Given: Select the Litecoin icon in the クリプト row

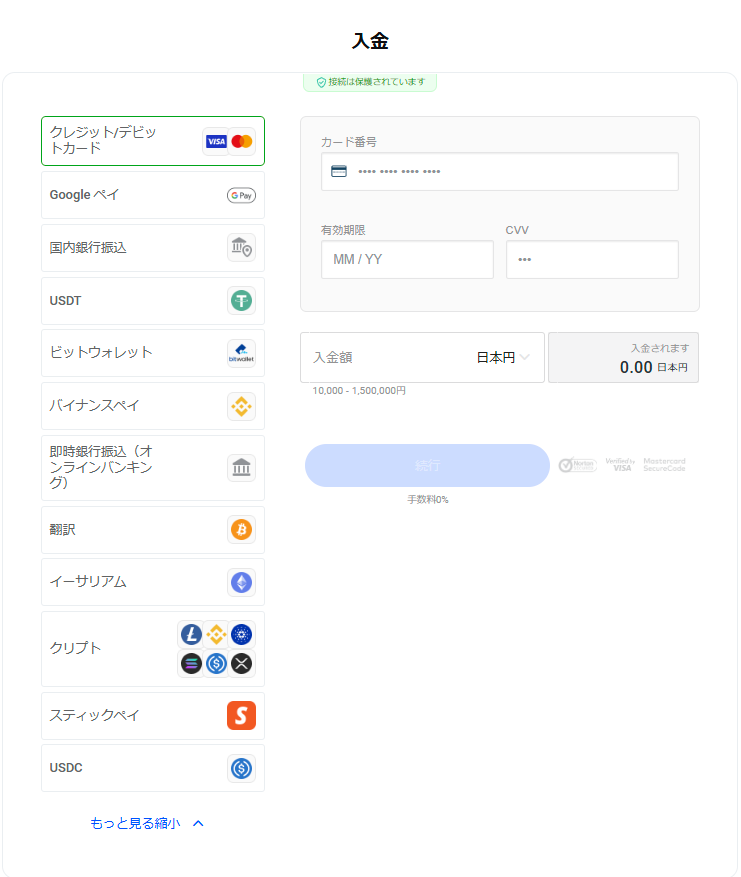Looking at the screenshot, I should [191, 634].
